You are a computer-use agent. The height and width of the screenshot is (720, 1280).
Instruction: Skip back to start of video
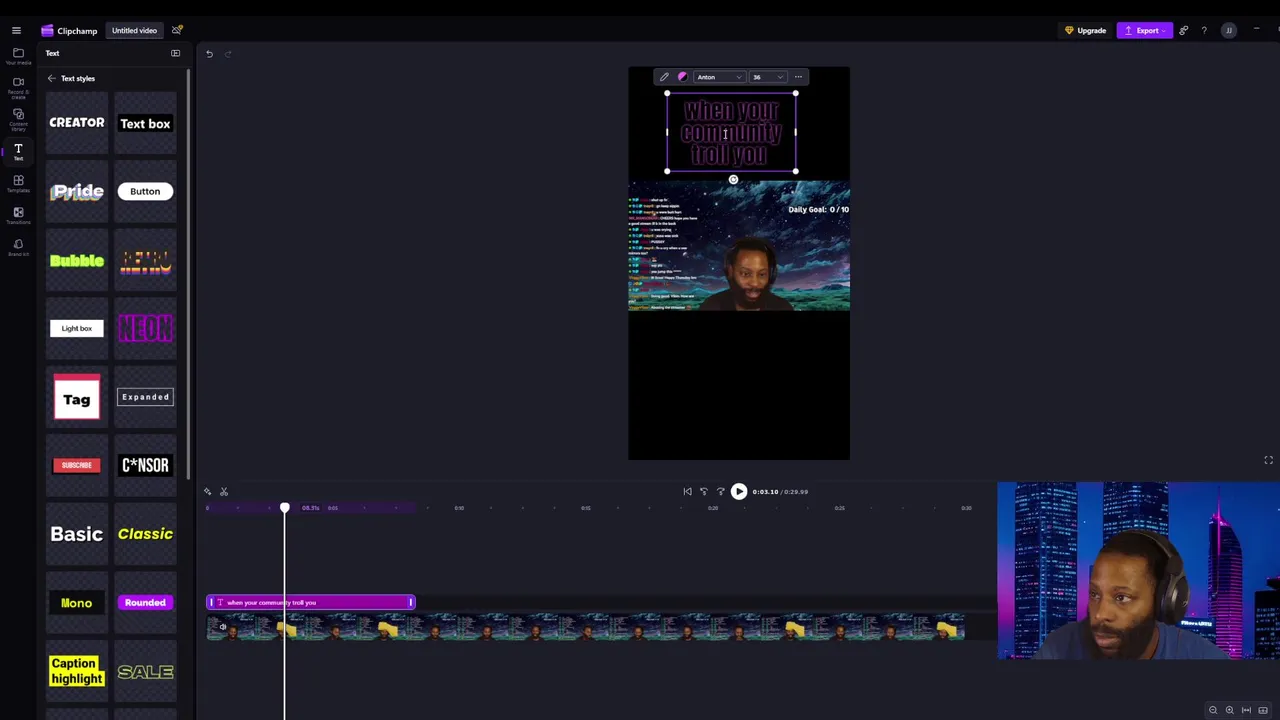687,492
